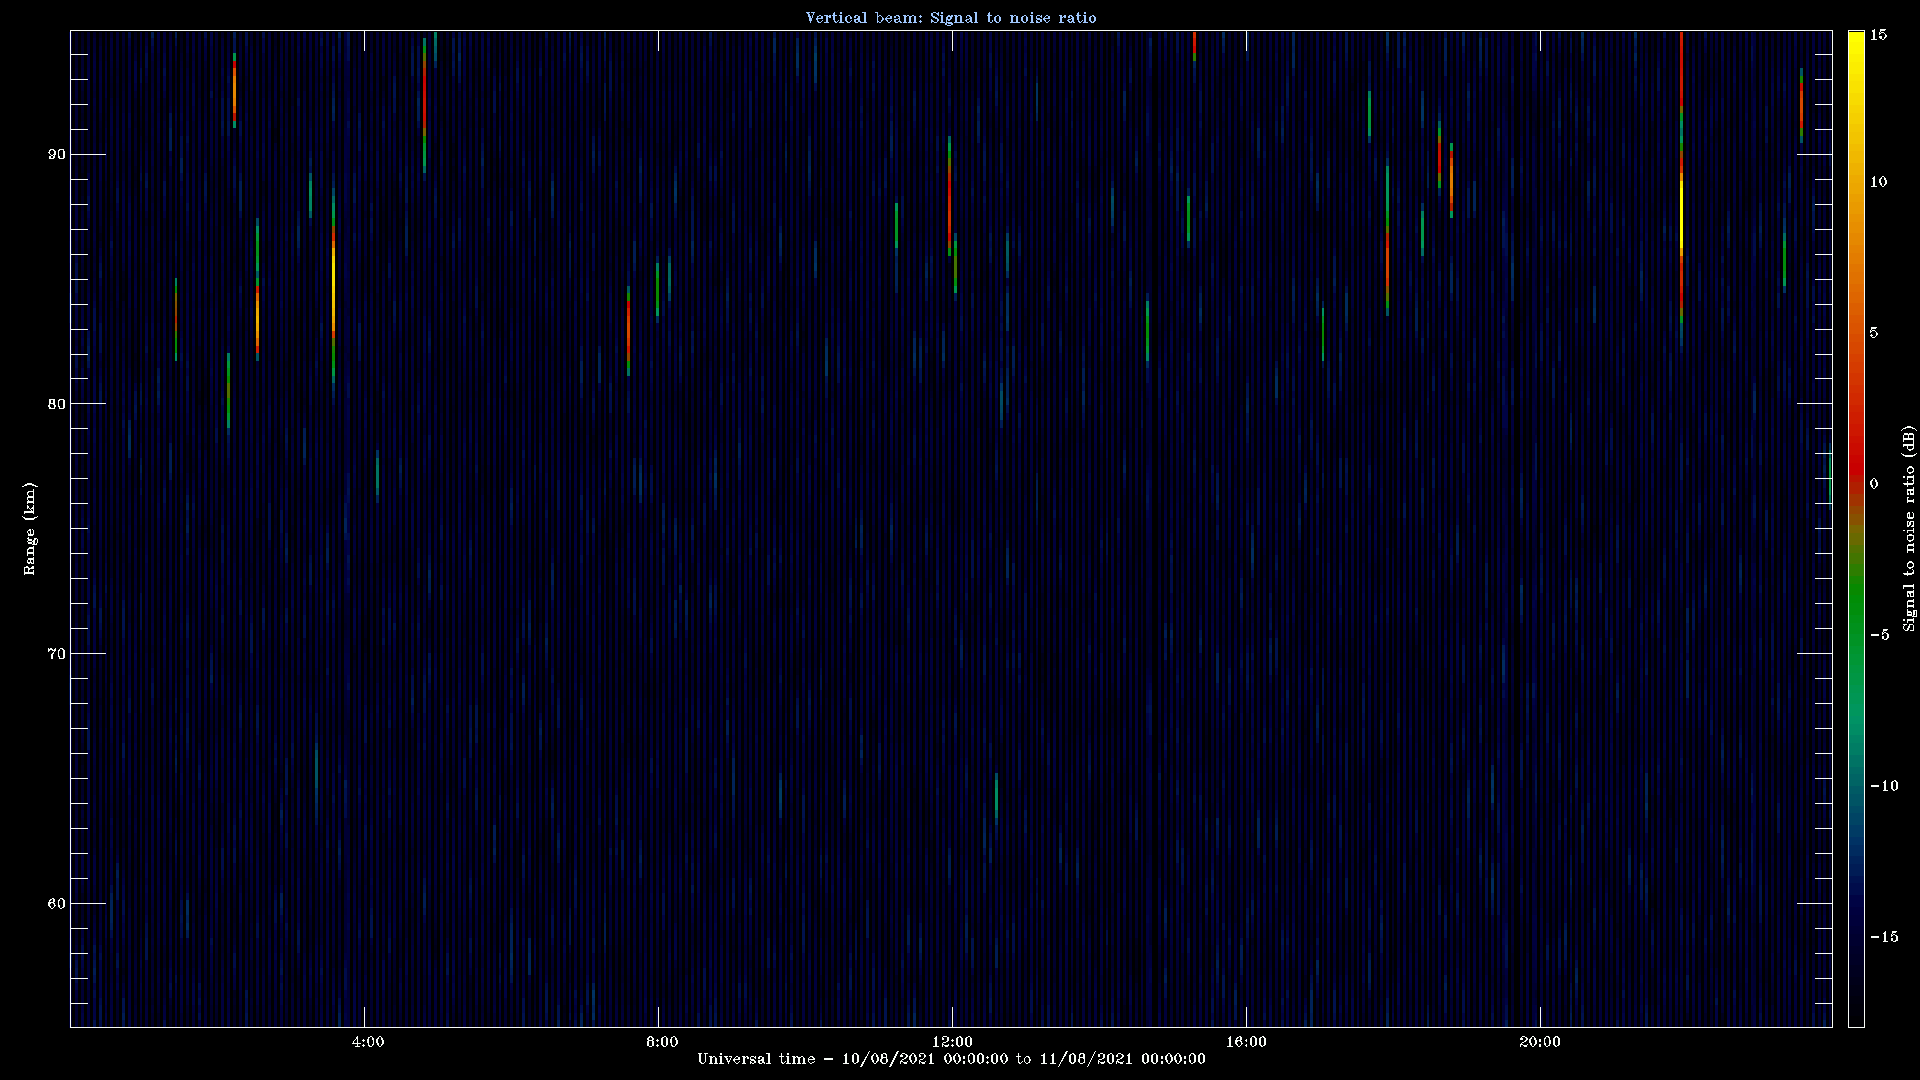
Task: Click the '12:00' time axis label
Action: (952, 1042)
